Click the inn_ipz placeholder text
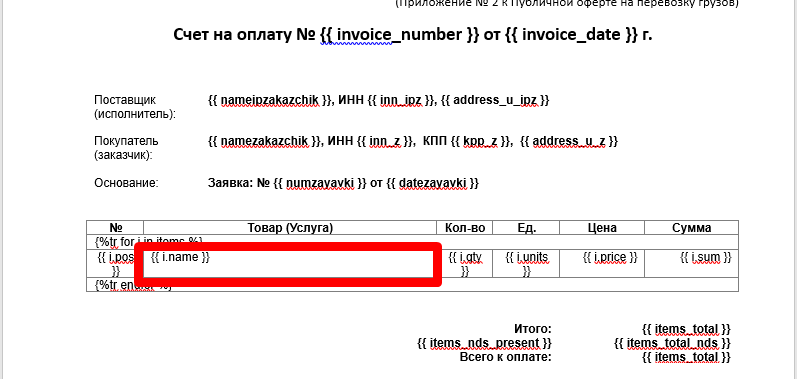797x379 pixels. 402,100
